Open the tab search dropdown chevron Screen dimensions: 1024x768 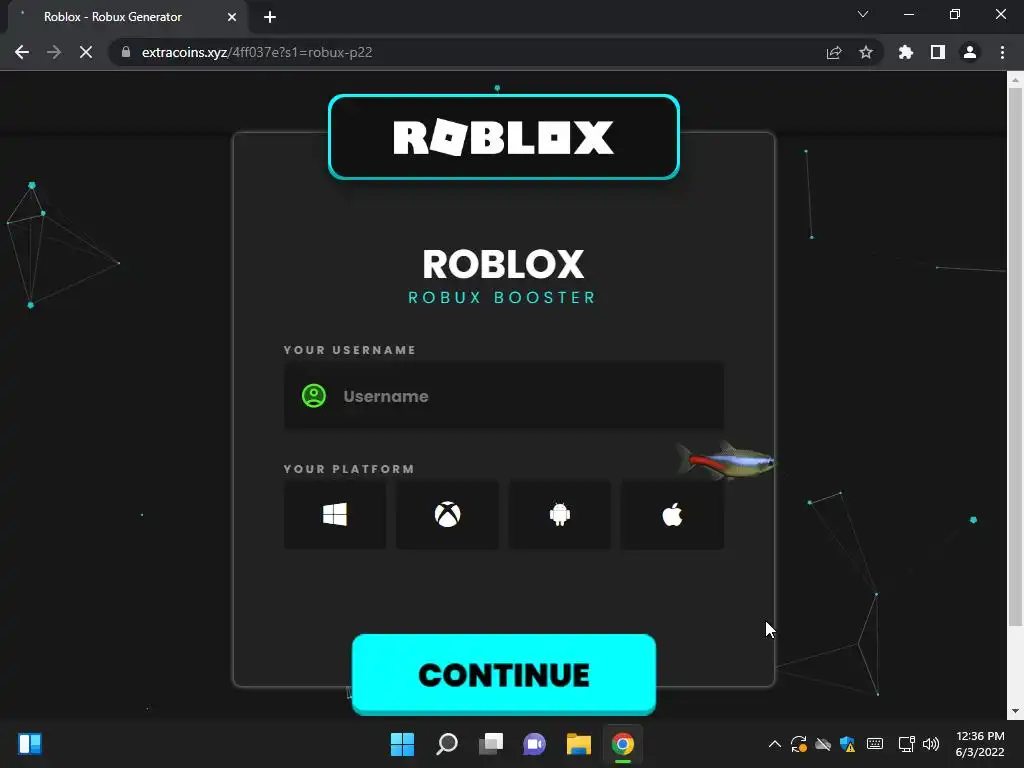[863, 14]
